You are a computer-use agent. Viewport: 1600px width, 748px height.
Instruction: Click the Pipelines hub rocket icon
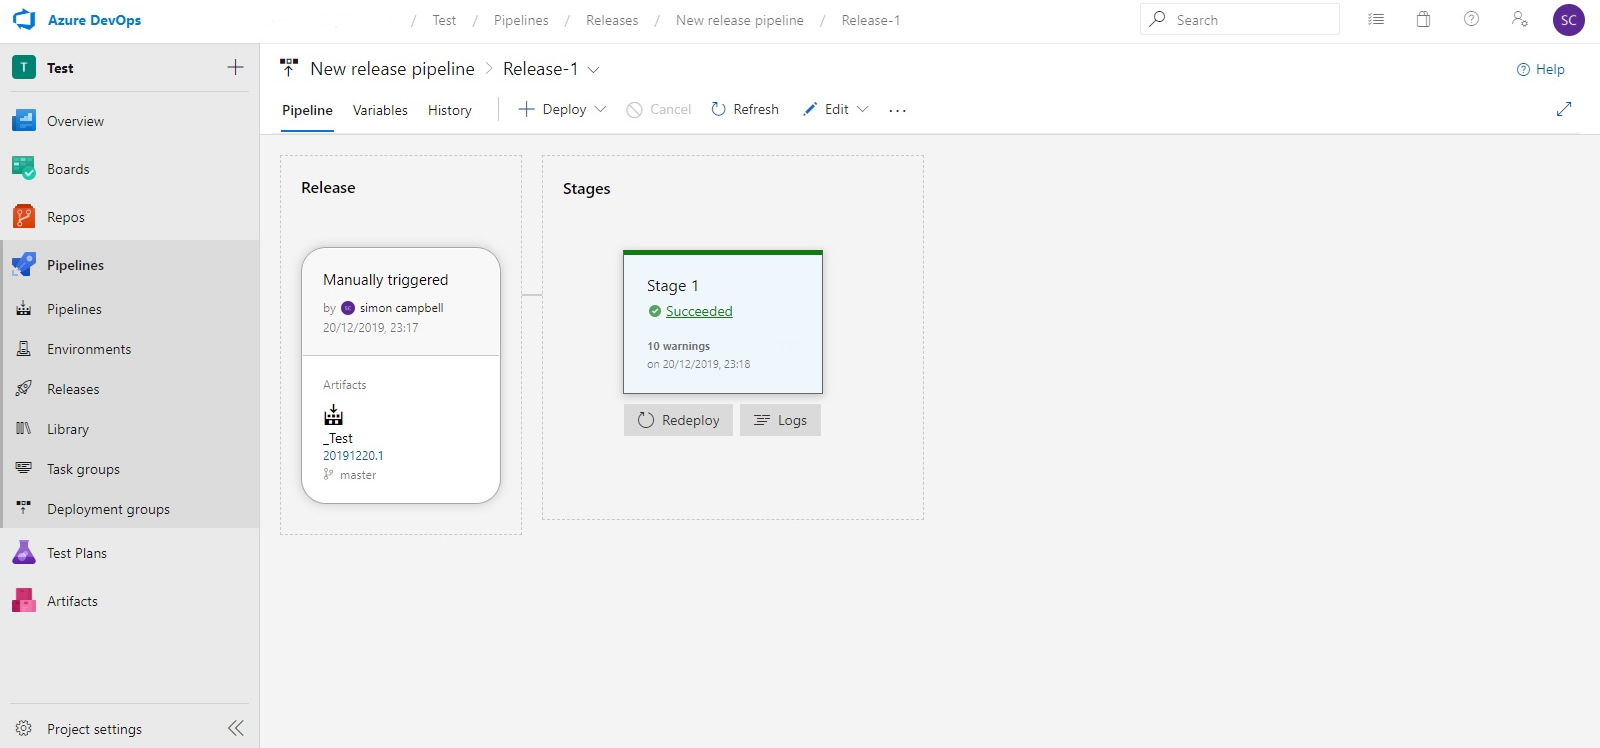[24, 265]
